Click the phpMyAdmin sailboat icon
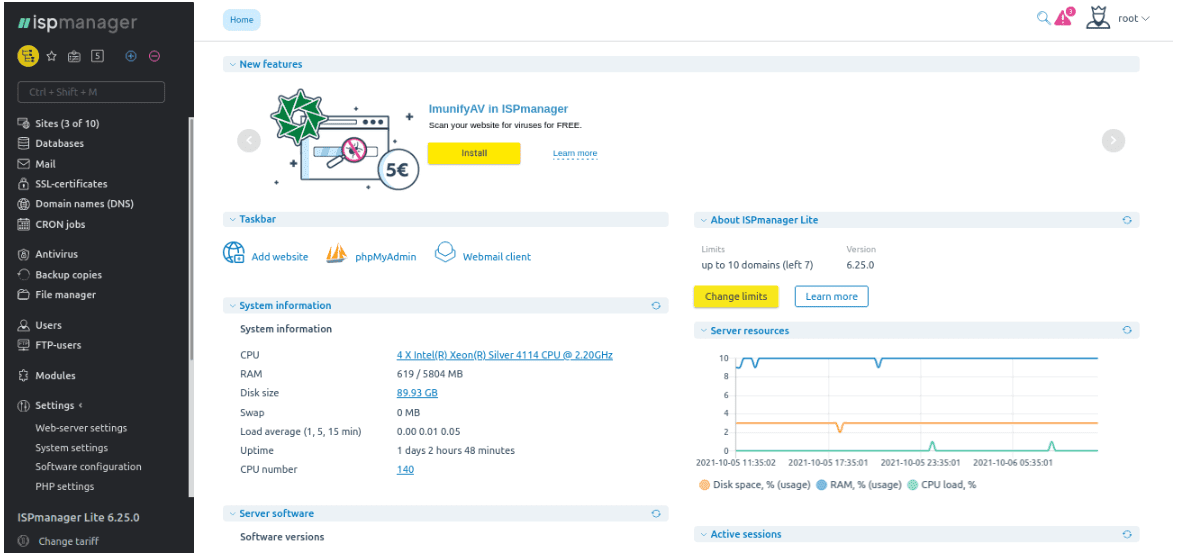This screenshot has width=1178, height=558. pos(336,254)
